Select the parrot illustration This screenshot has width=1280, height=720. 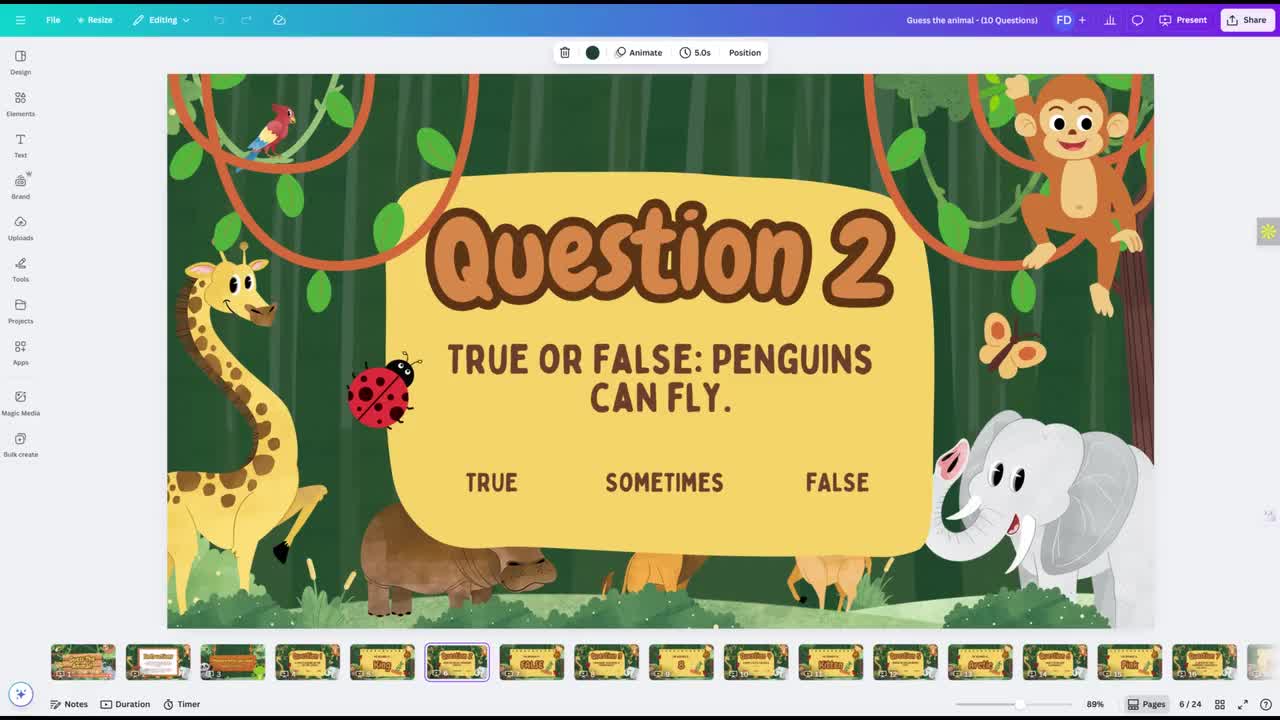(x=270, y=134)
